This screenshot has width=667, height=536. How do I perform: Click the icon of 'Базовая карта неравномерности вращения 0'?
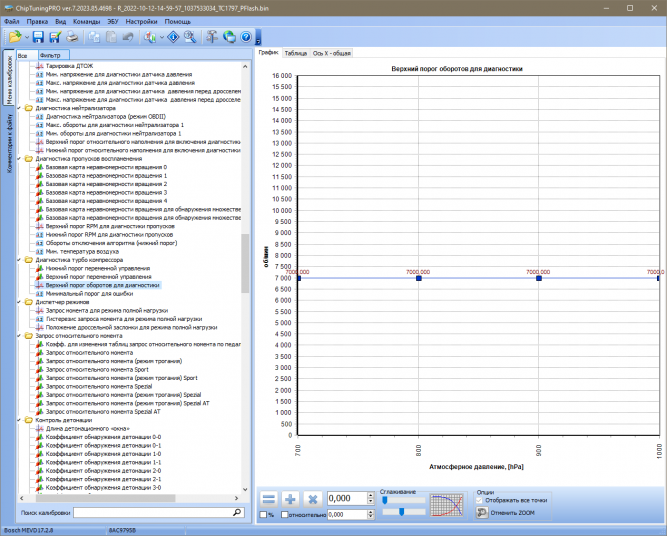pyautogui.click(x=40, y=167)
